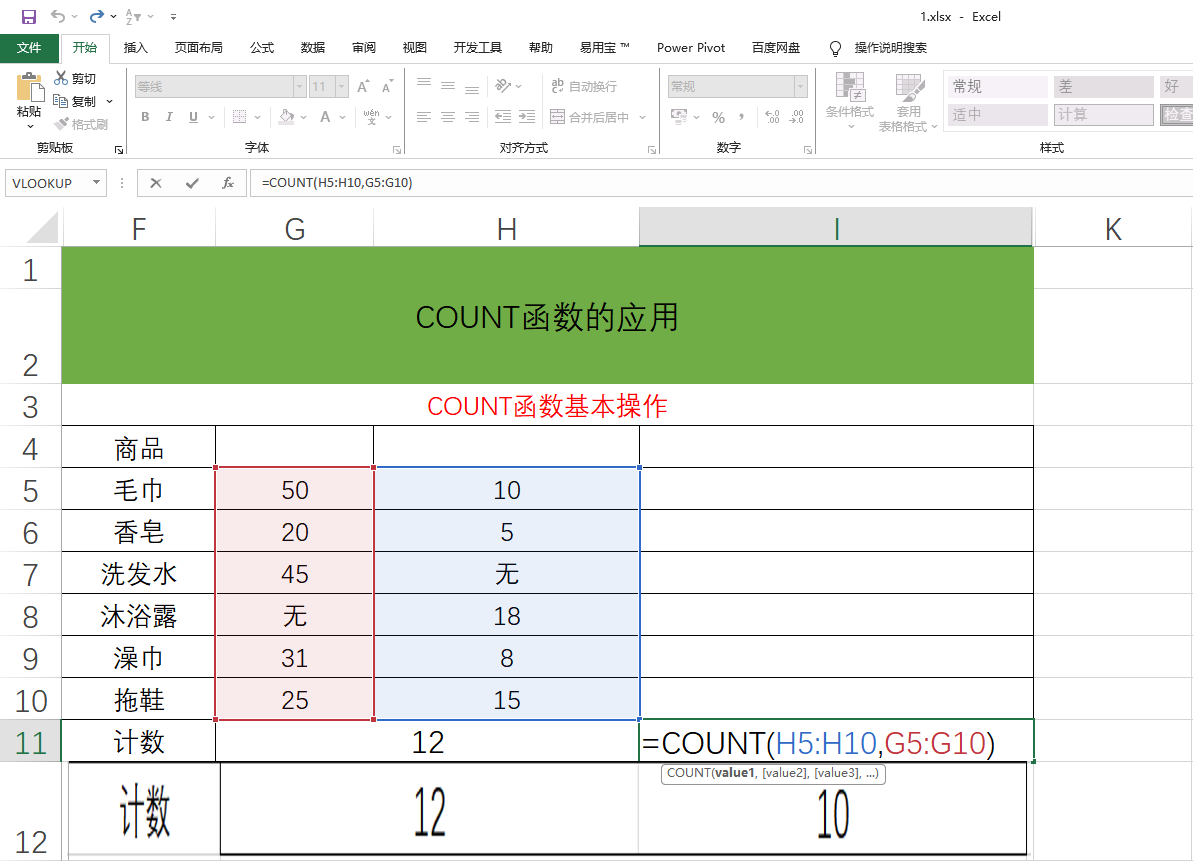Click the formula bar text field

click(723, 183)
